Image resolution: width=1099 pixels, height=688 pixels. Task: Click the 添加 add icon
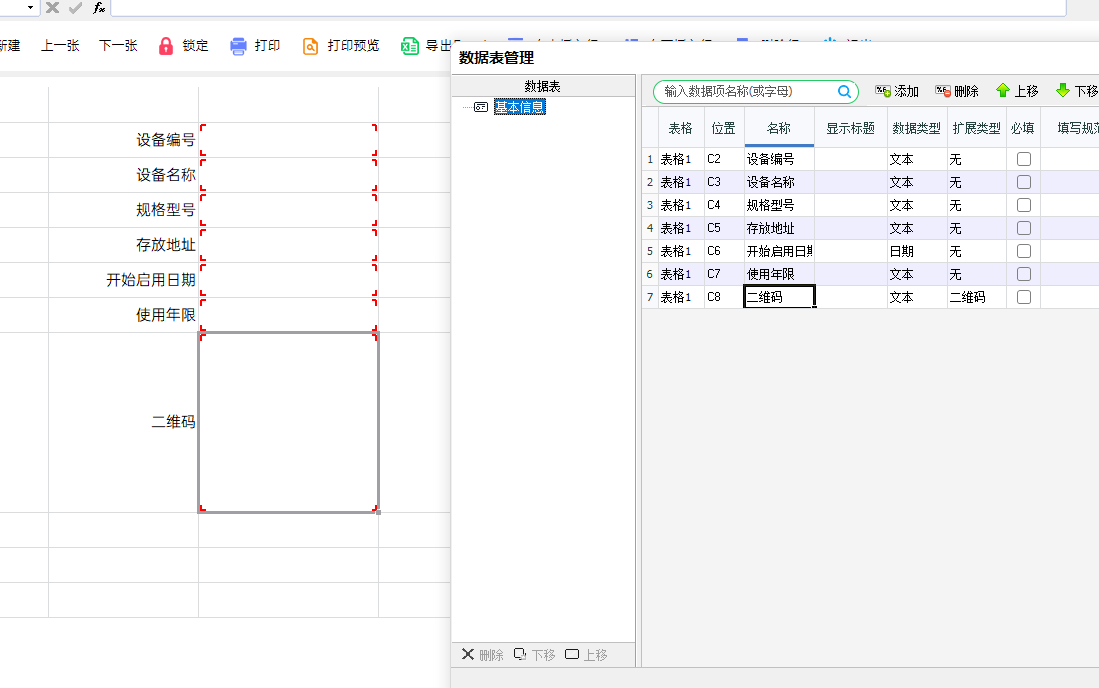pyautogui.click(x=882, y=91)
